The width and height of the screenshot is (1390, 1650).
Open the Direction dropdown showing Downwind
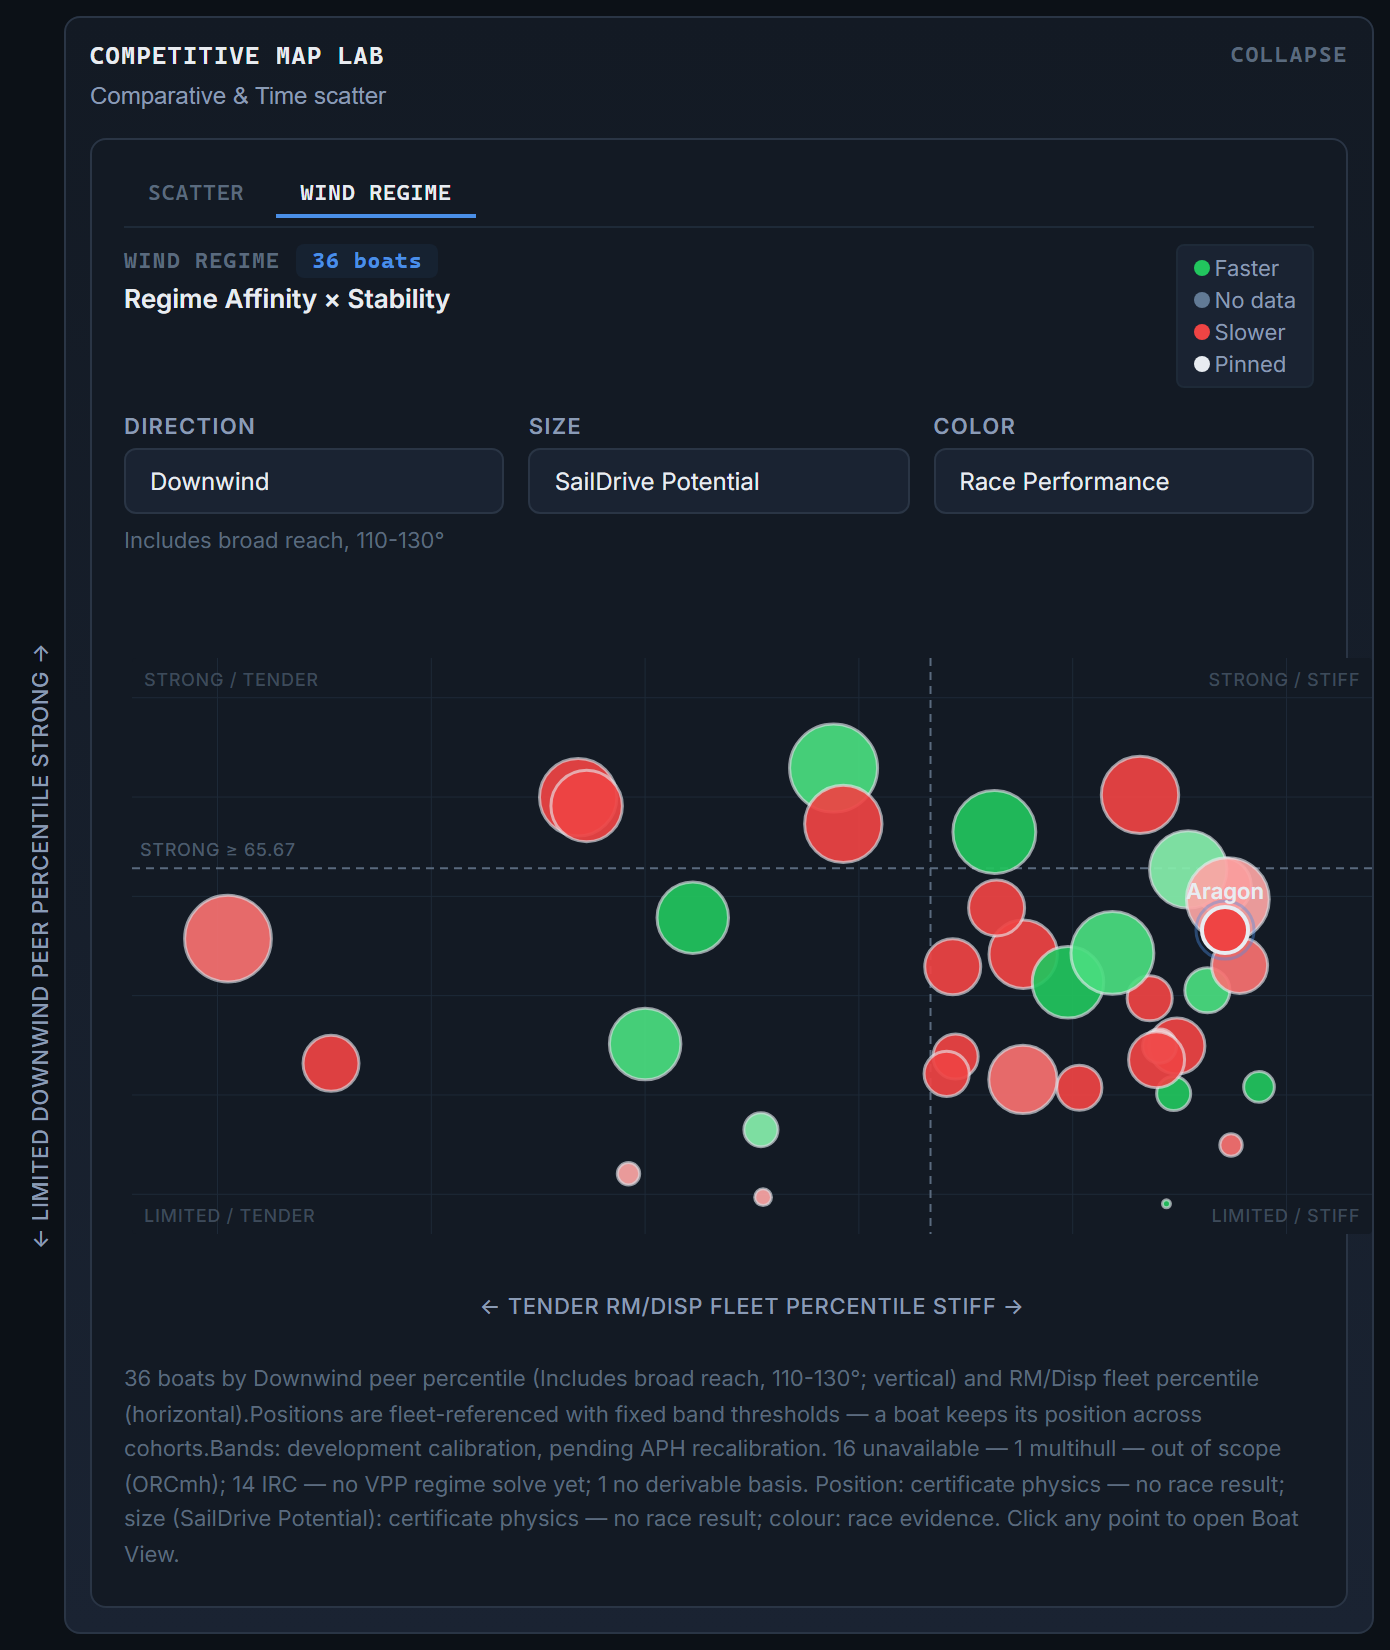313,481
